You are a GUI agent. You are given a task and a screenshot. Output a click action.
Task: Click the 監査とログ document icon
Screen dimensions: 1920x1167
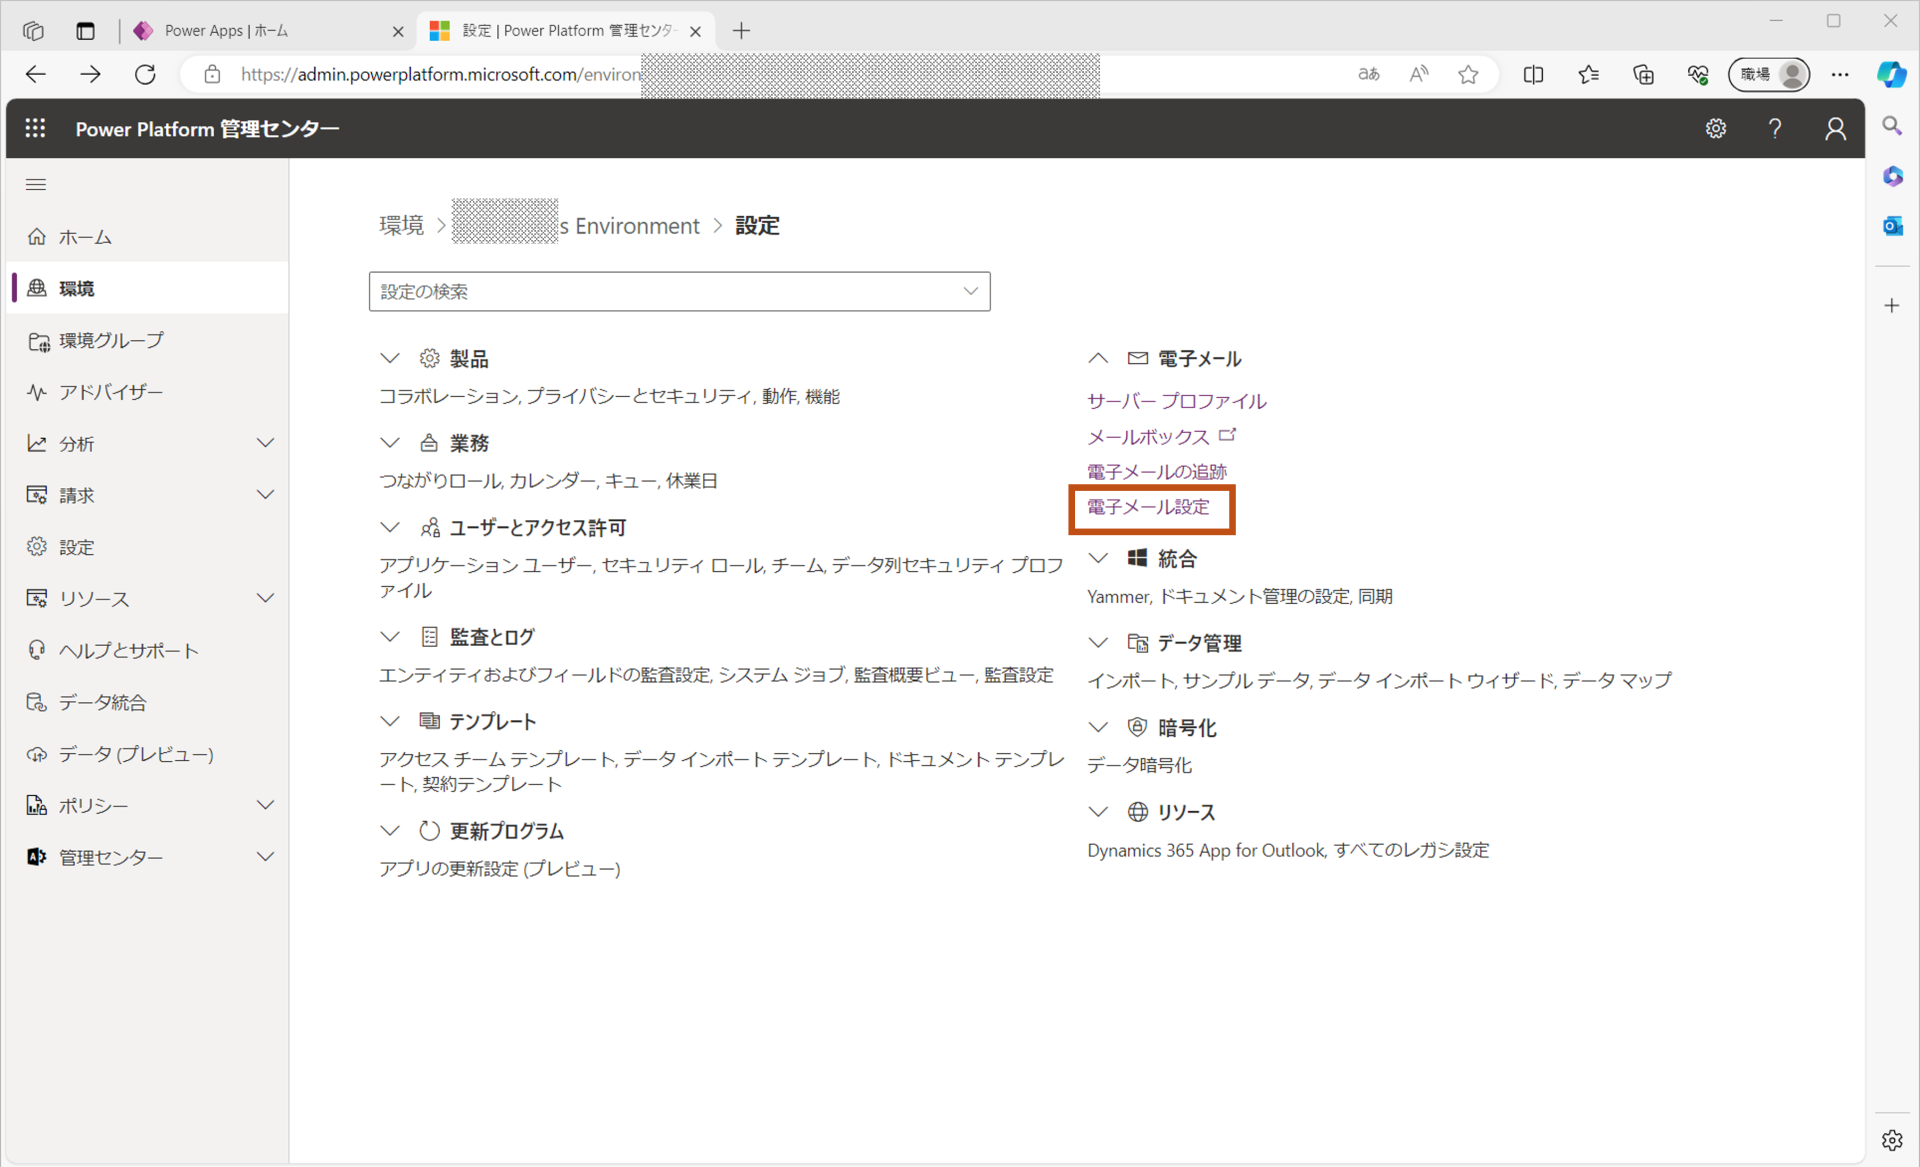(429, 636)
